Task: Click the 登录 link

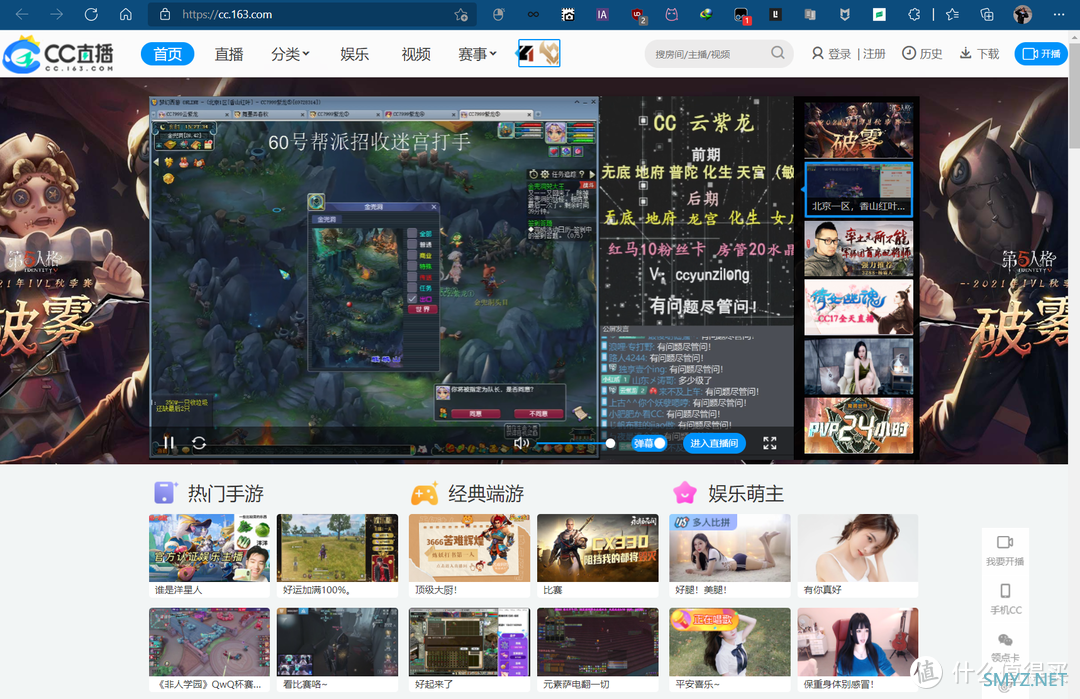Action: coord(831,54)
